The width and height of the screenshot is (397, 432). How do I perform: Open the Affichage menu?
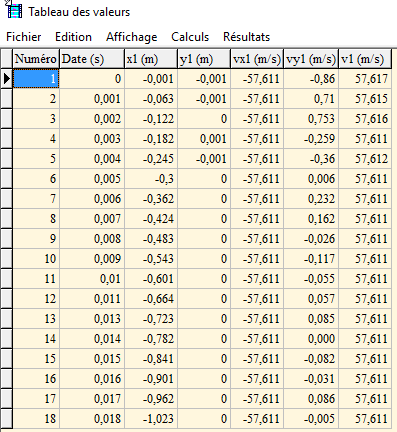[132, 37]
